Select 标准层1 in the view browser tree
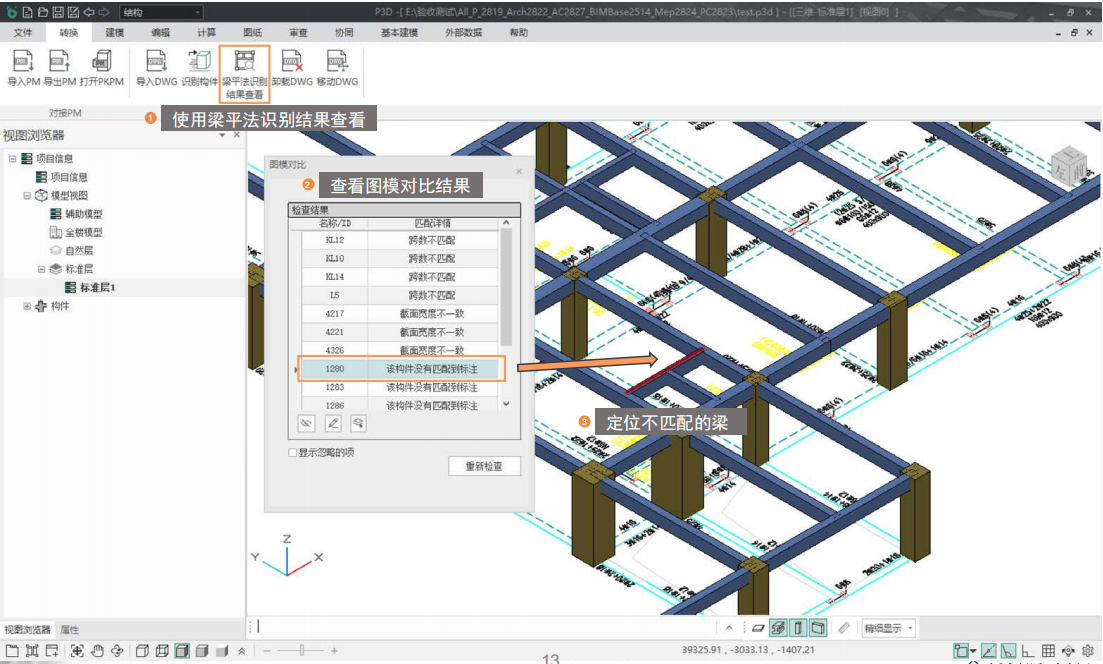The height and width of the screenshot is (664, 1103). [98, 288]
